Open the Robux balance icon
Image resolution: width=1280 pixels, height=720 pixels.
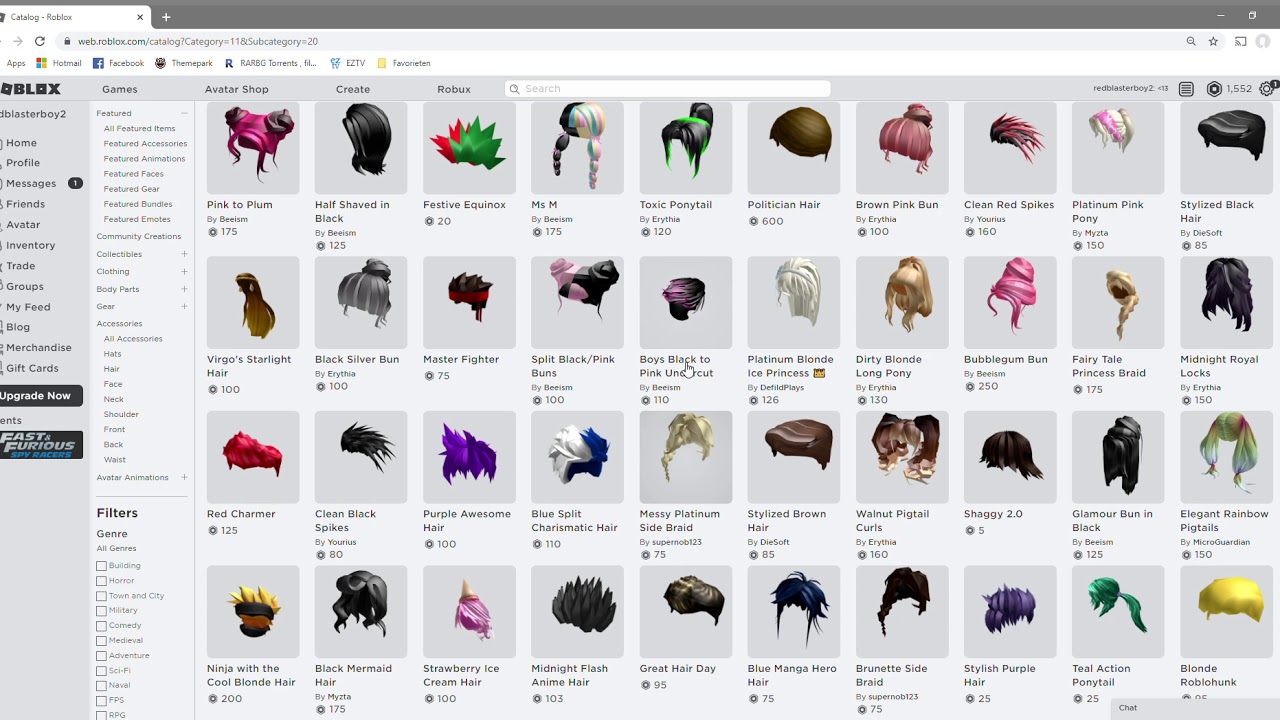(1214, 89)
